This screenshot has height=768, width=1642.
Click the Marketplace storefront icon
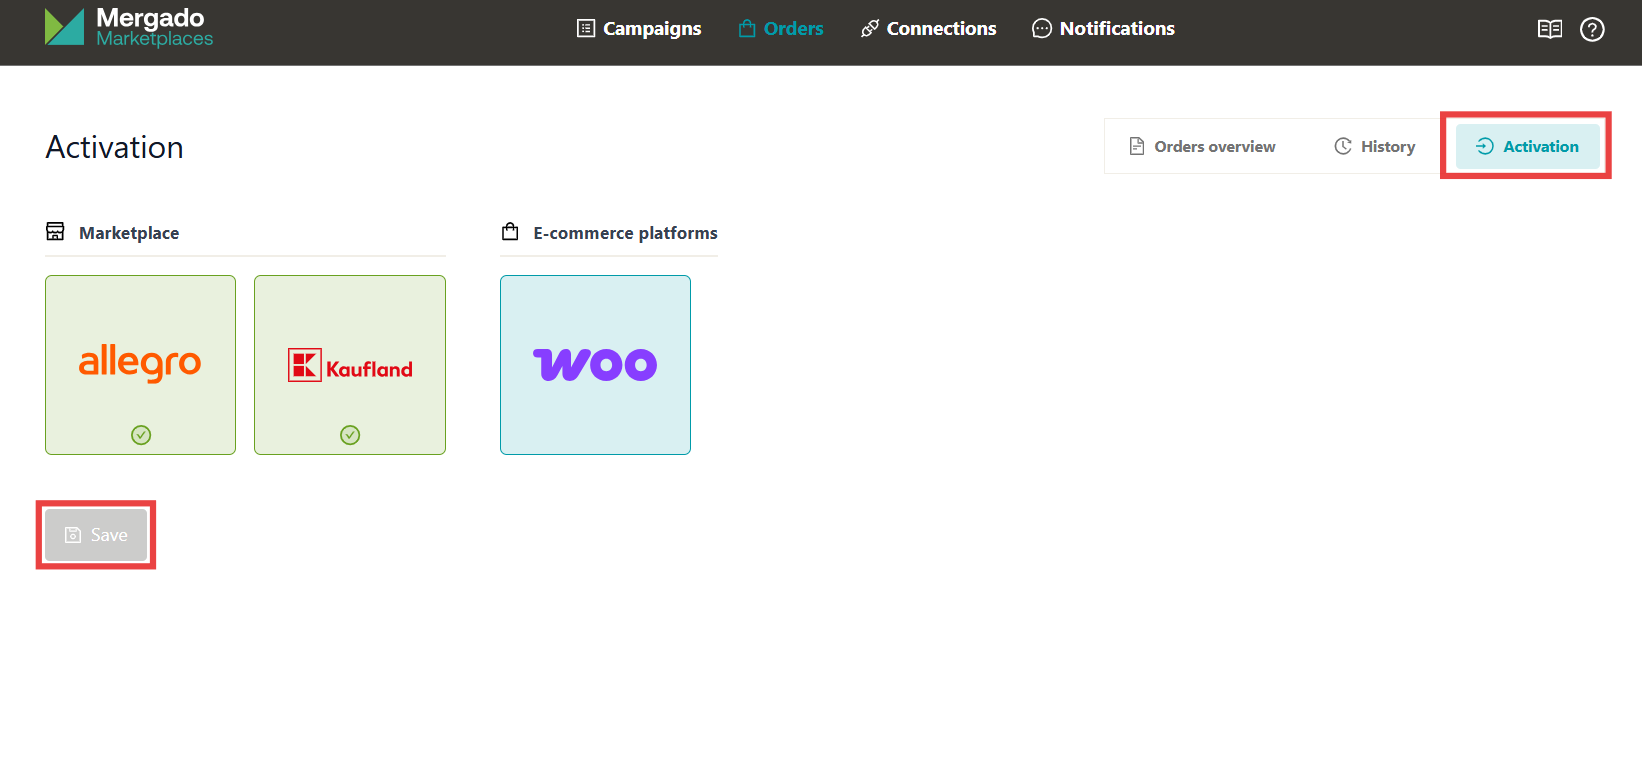point(55,232)
